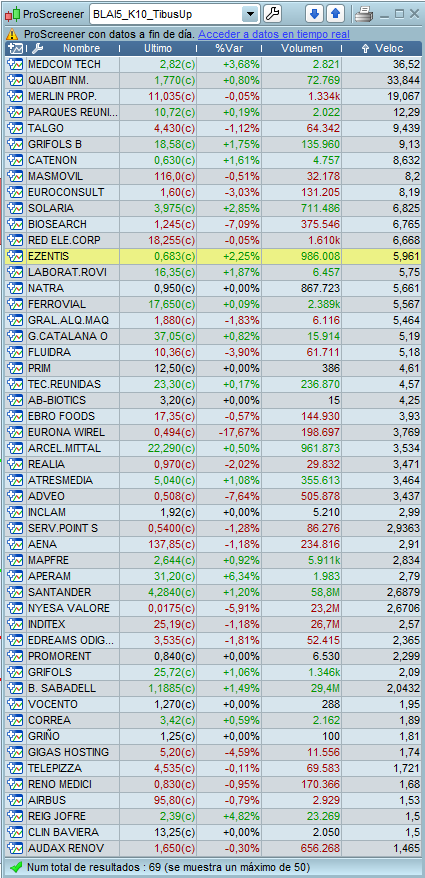Screen dimensions: 425x878
Task: Sort by the Volumen column header
Action: (302, 49)
